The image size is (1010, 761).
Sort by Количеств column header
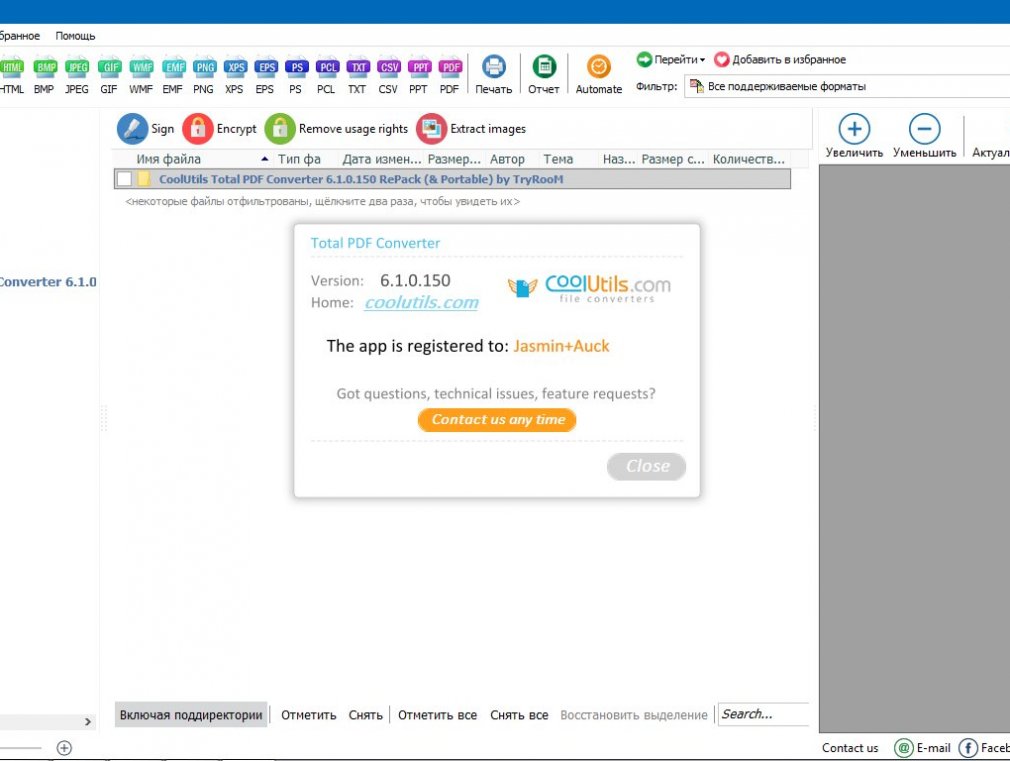(748, 159)
